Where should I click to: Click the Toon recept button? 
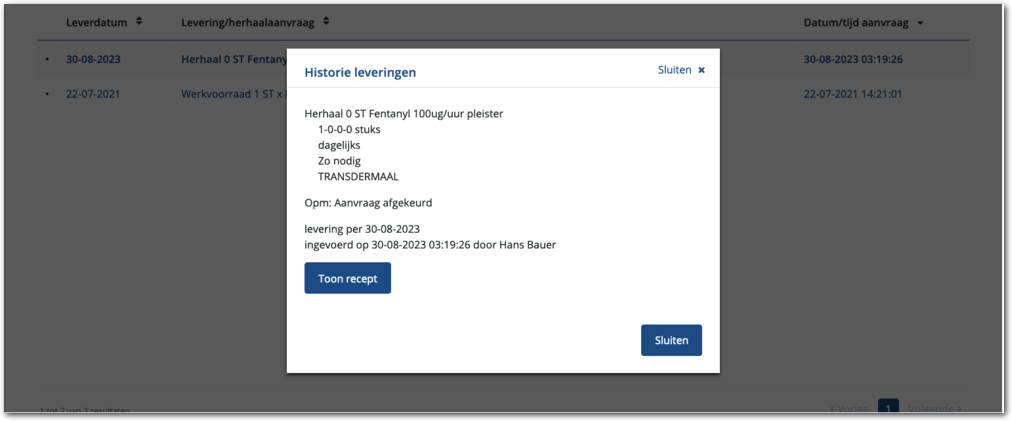click(x=347, y=278)
